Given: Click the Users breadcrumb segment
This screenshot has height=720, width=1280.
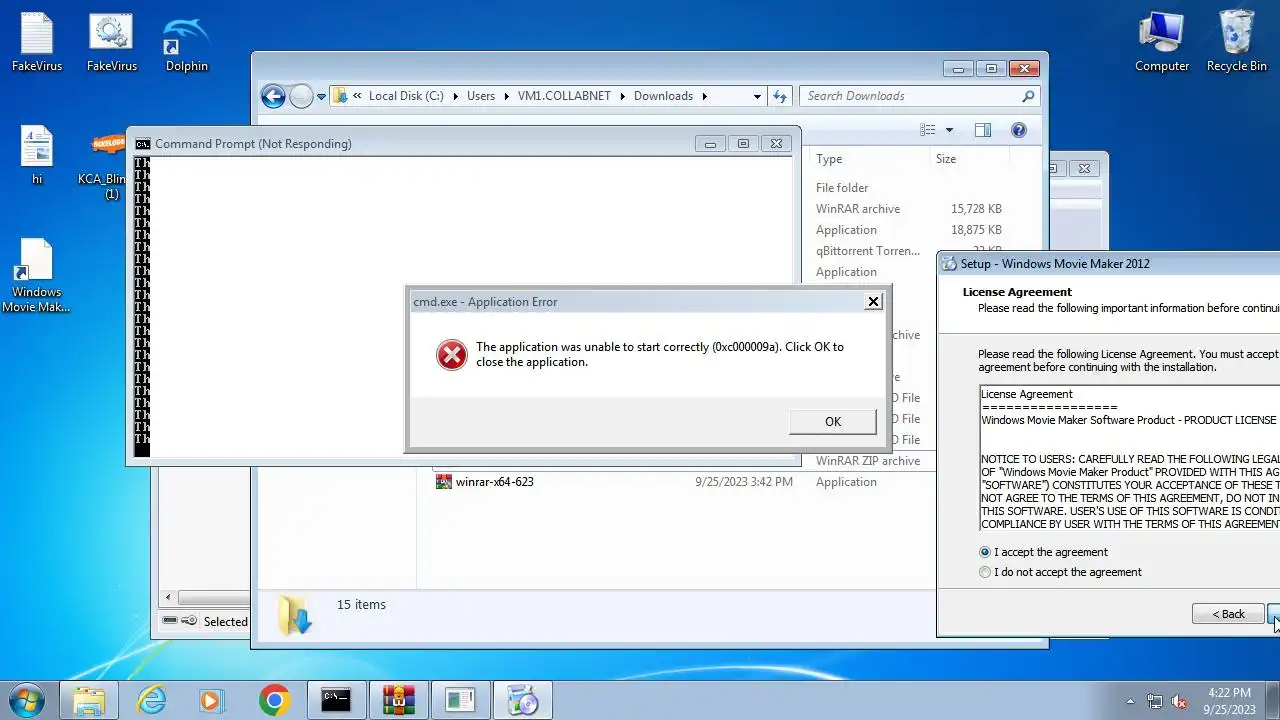Looking at the screenshot, I should coord(481,96).
